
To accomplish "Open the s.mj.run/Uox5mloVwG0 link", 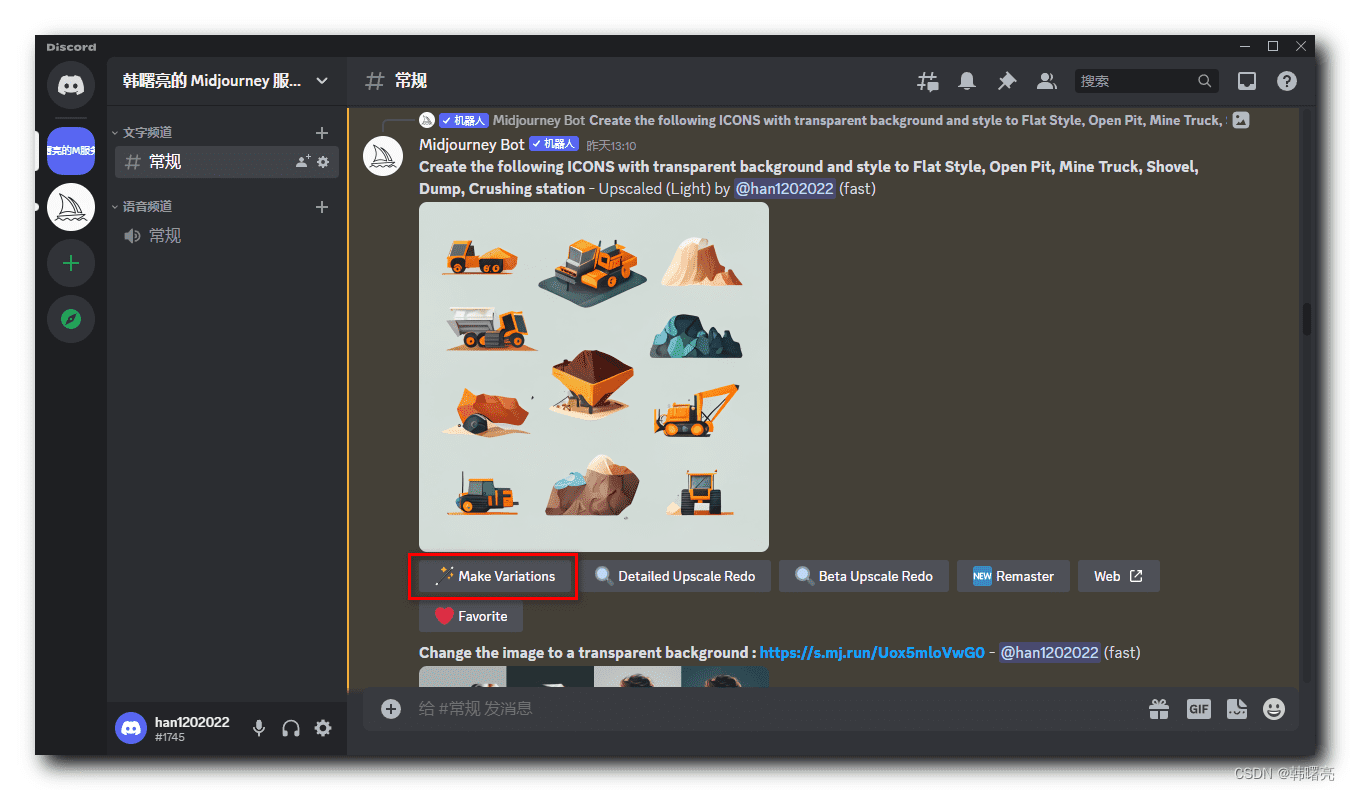I will click(872, 653).
